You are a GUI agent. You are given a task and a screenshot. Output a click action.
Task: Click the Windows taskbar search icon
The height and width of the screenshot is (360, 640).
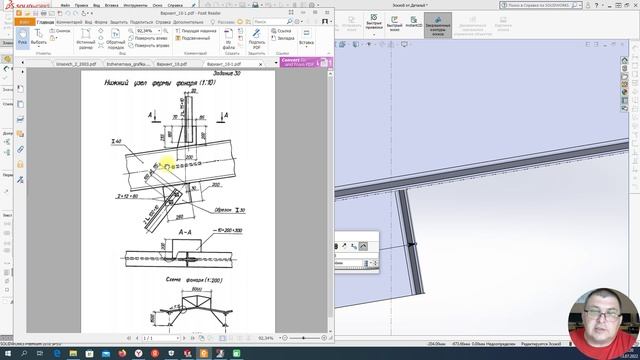point(24,353)
